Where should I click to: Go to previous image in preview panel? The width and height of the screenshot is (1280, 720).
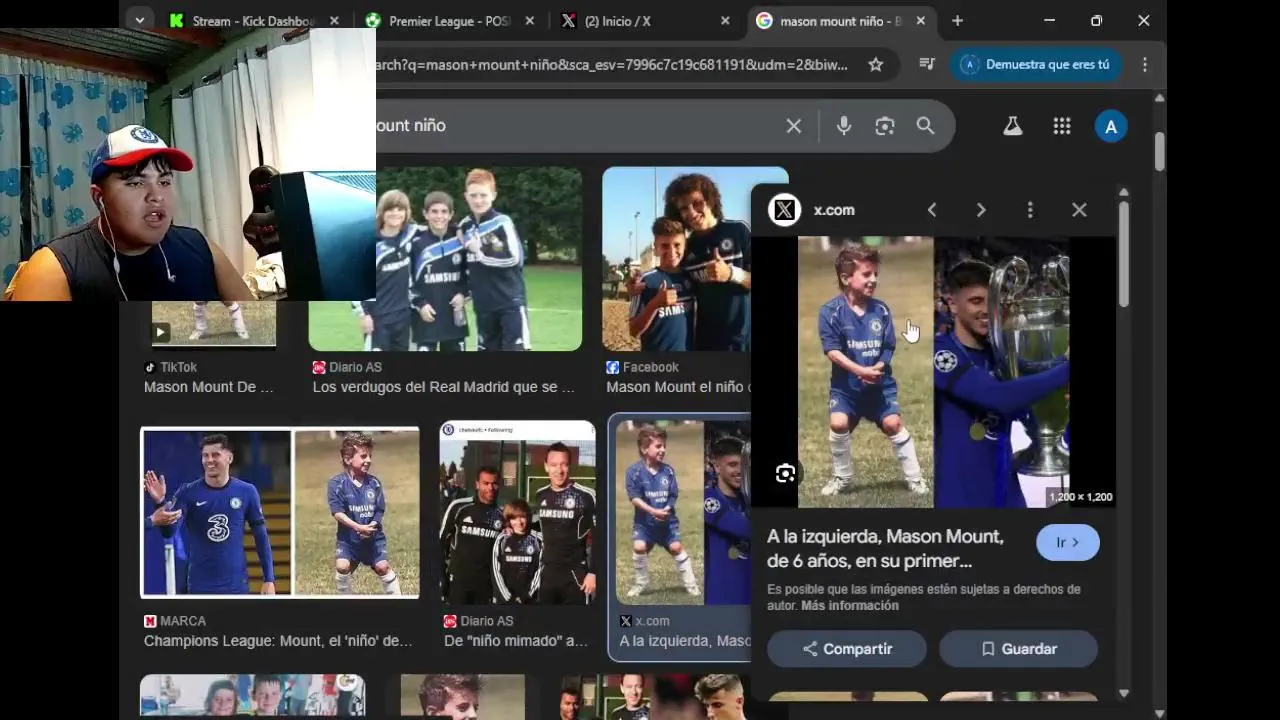click(x=932, y=210)
